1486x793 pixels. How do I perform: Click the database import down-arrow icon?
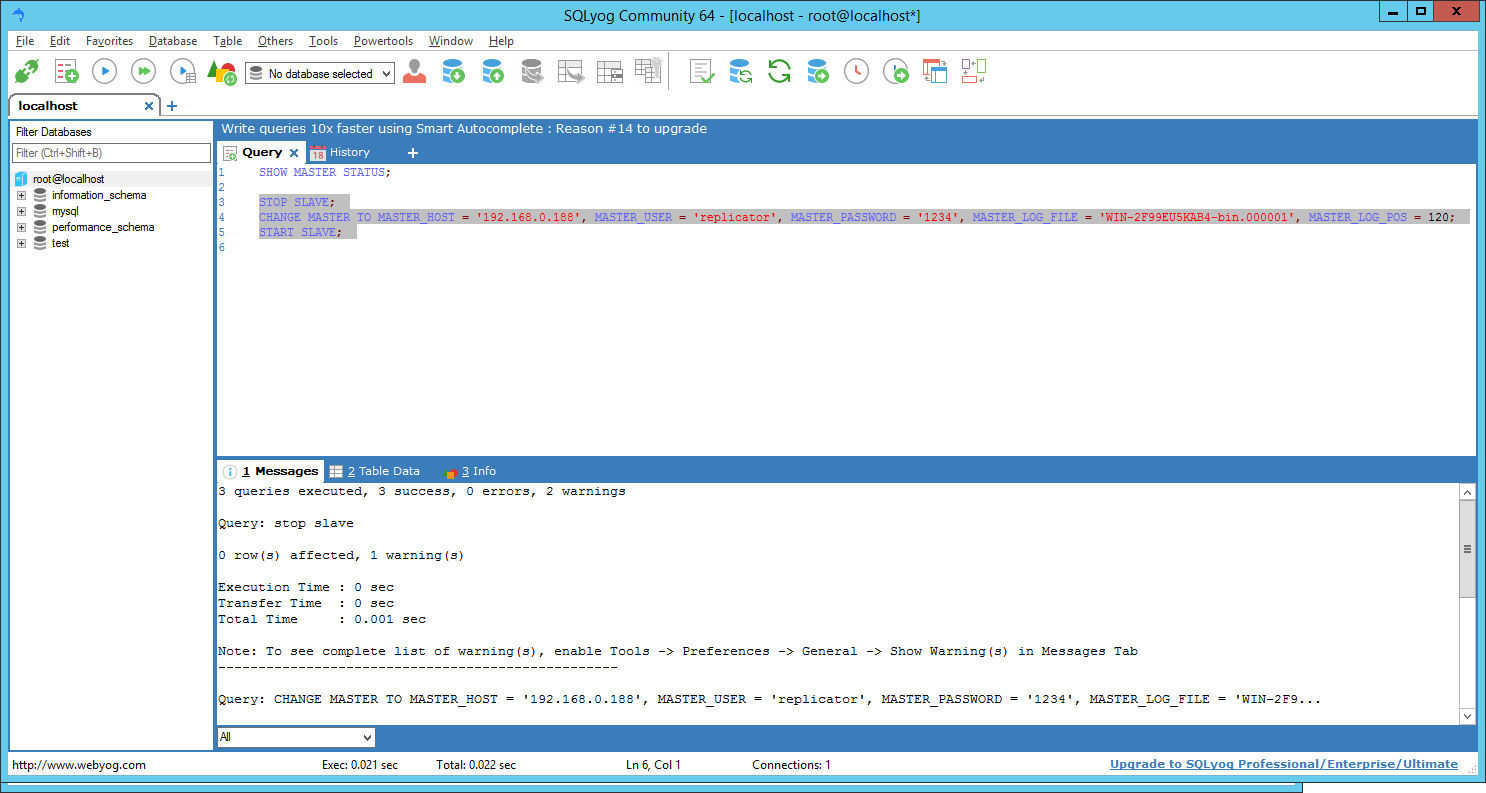coord(453,72)
